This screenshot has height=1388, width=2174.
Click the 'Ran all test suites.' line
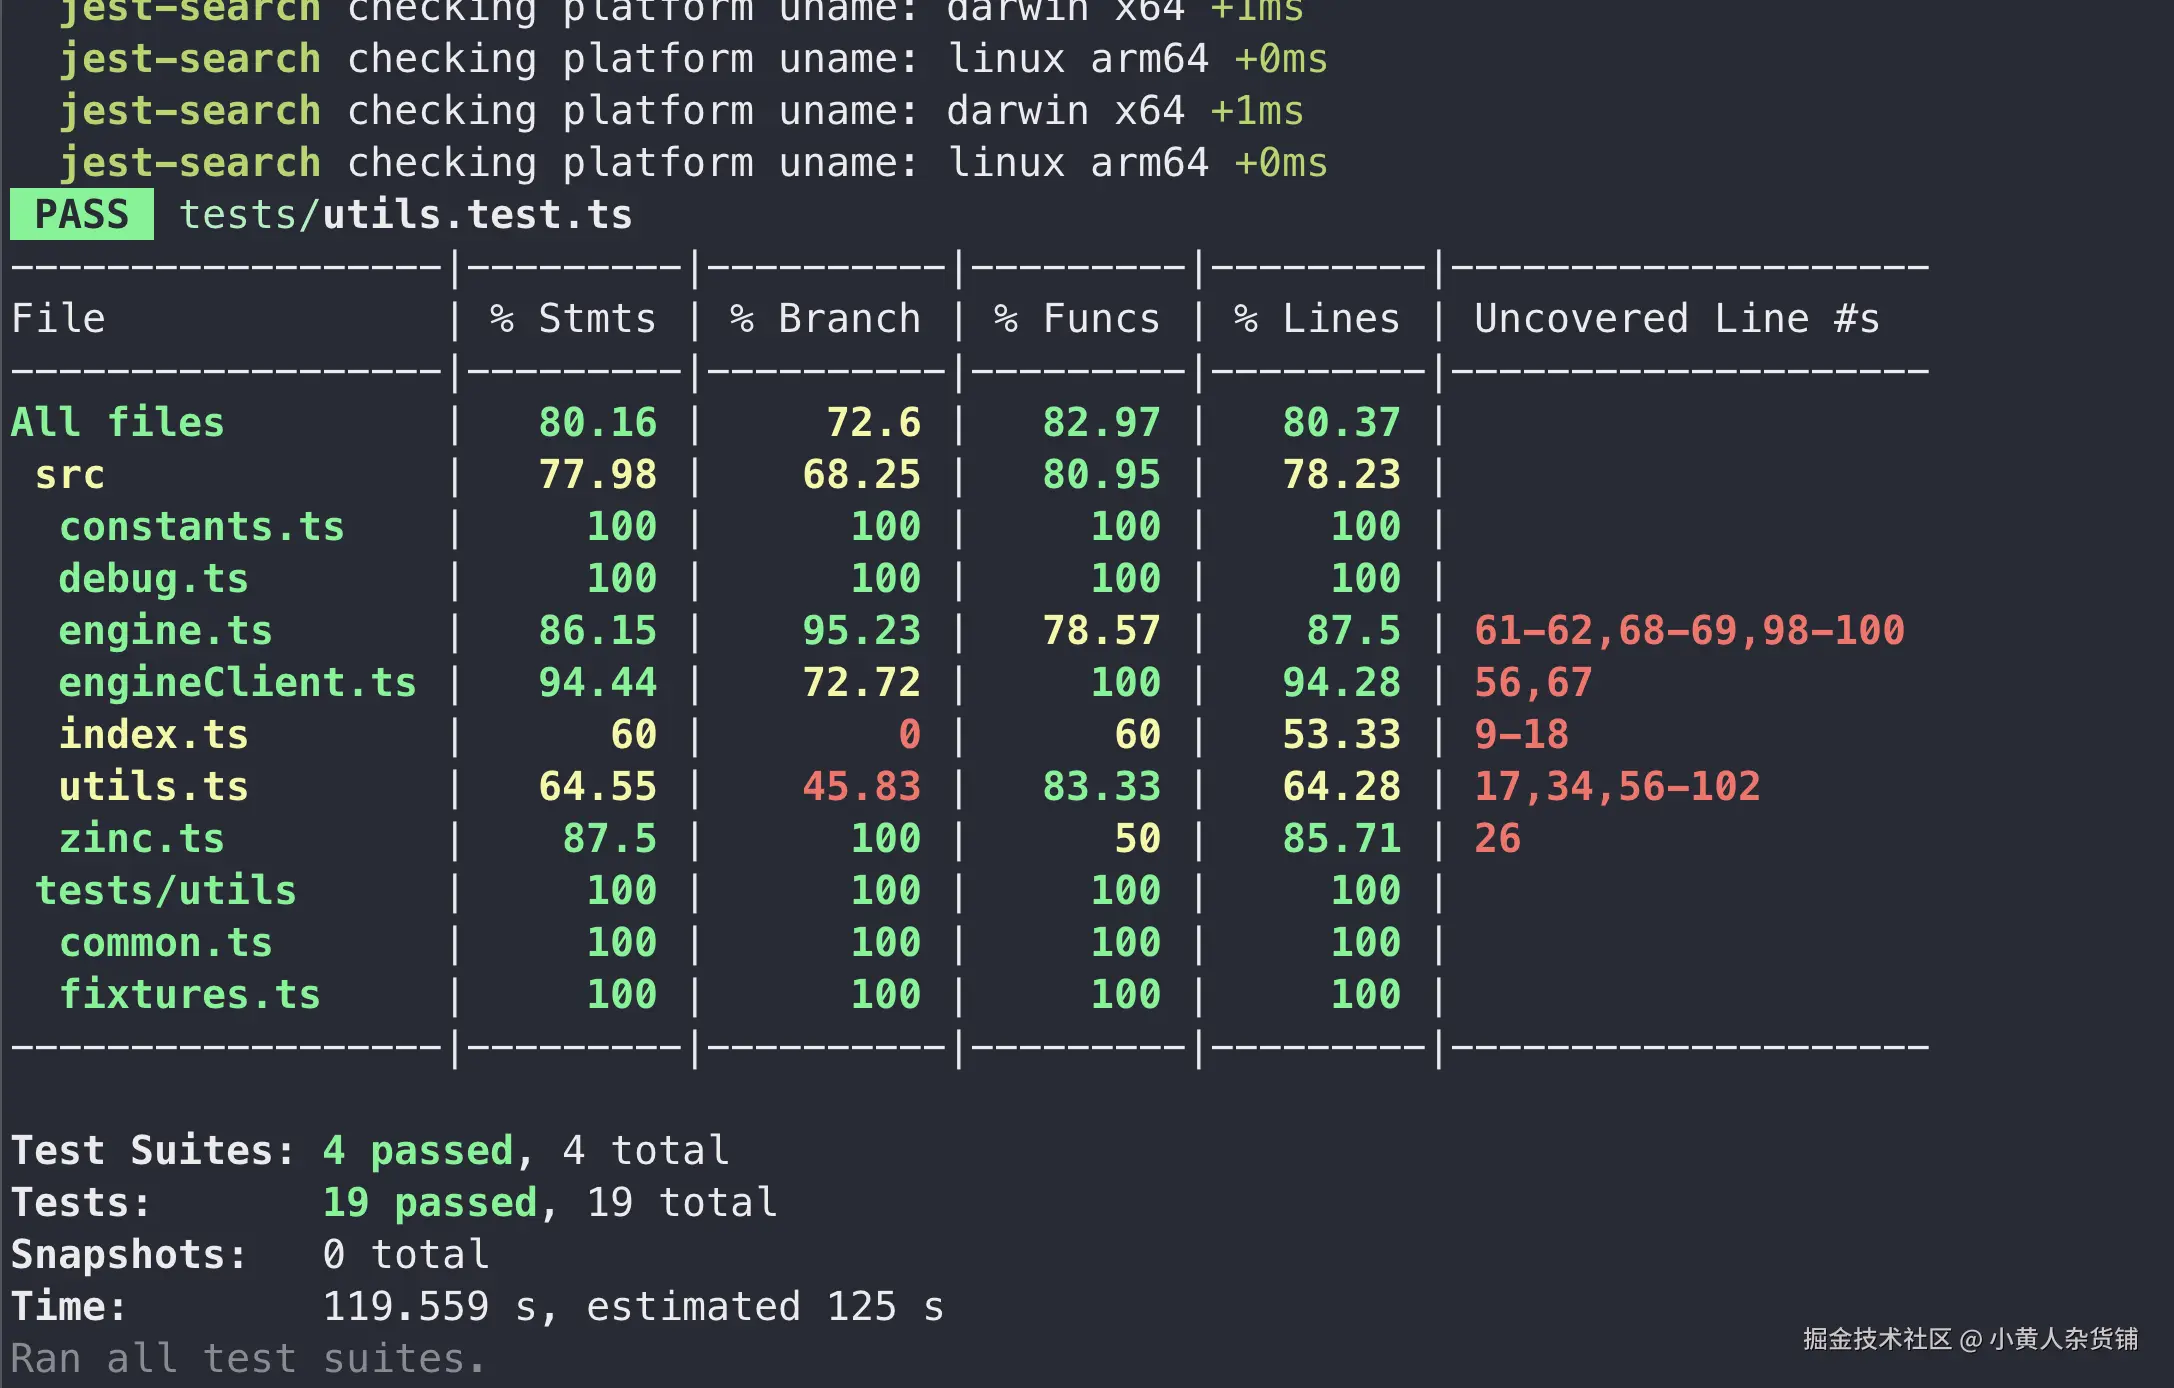(x=247, y=1358)
